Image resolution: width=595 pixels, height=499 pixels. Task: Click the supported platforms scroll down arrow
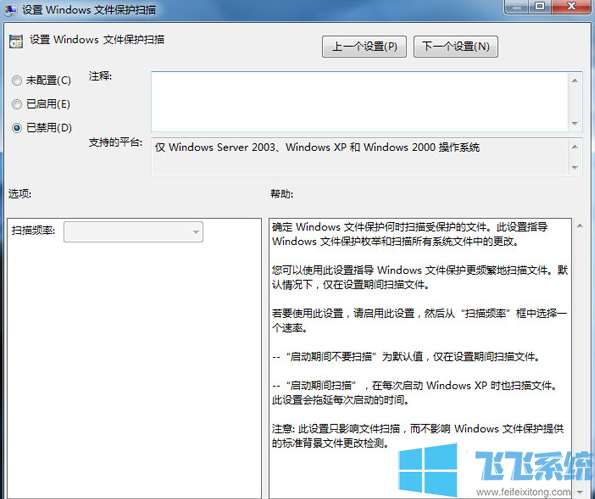click(575, 167)
